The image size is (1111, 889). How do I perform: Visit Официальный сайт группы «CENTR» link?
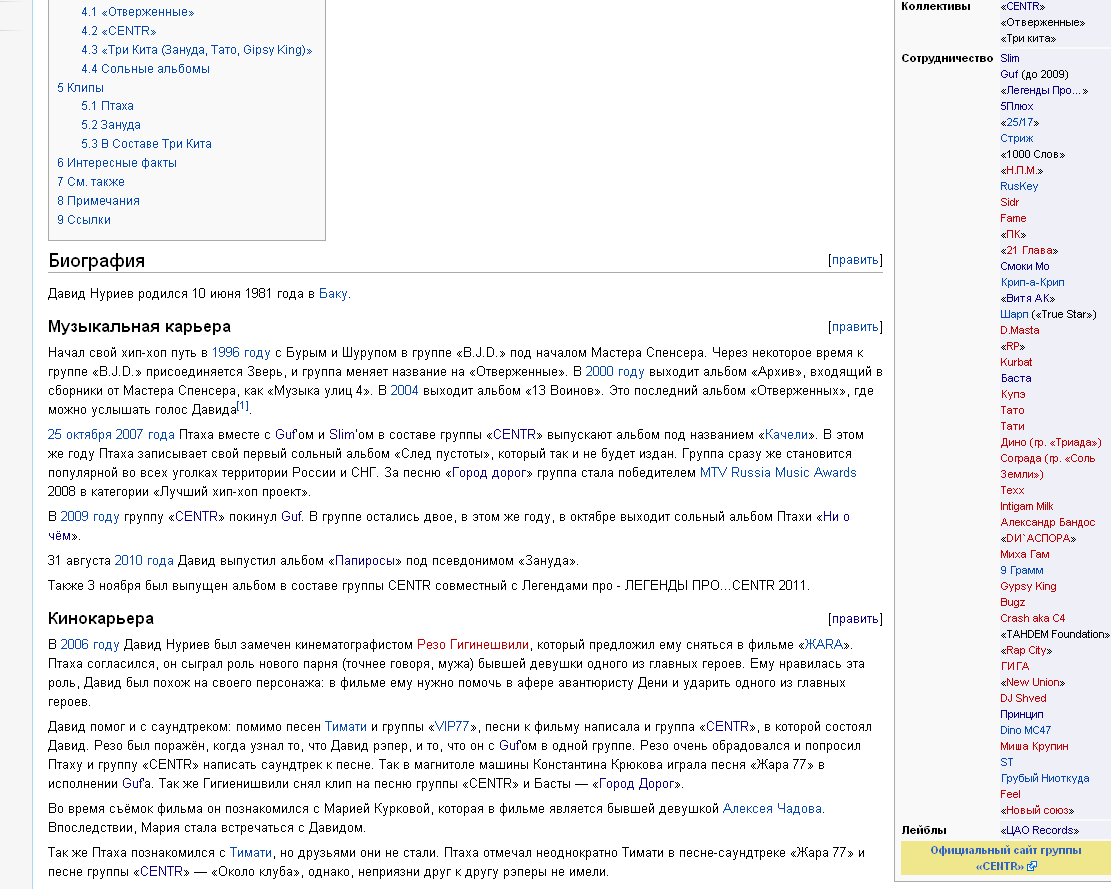pos(1005,858)
